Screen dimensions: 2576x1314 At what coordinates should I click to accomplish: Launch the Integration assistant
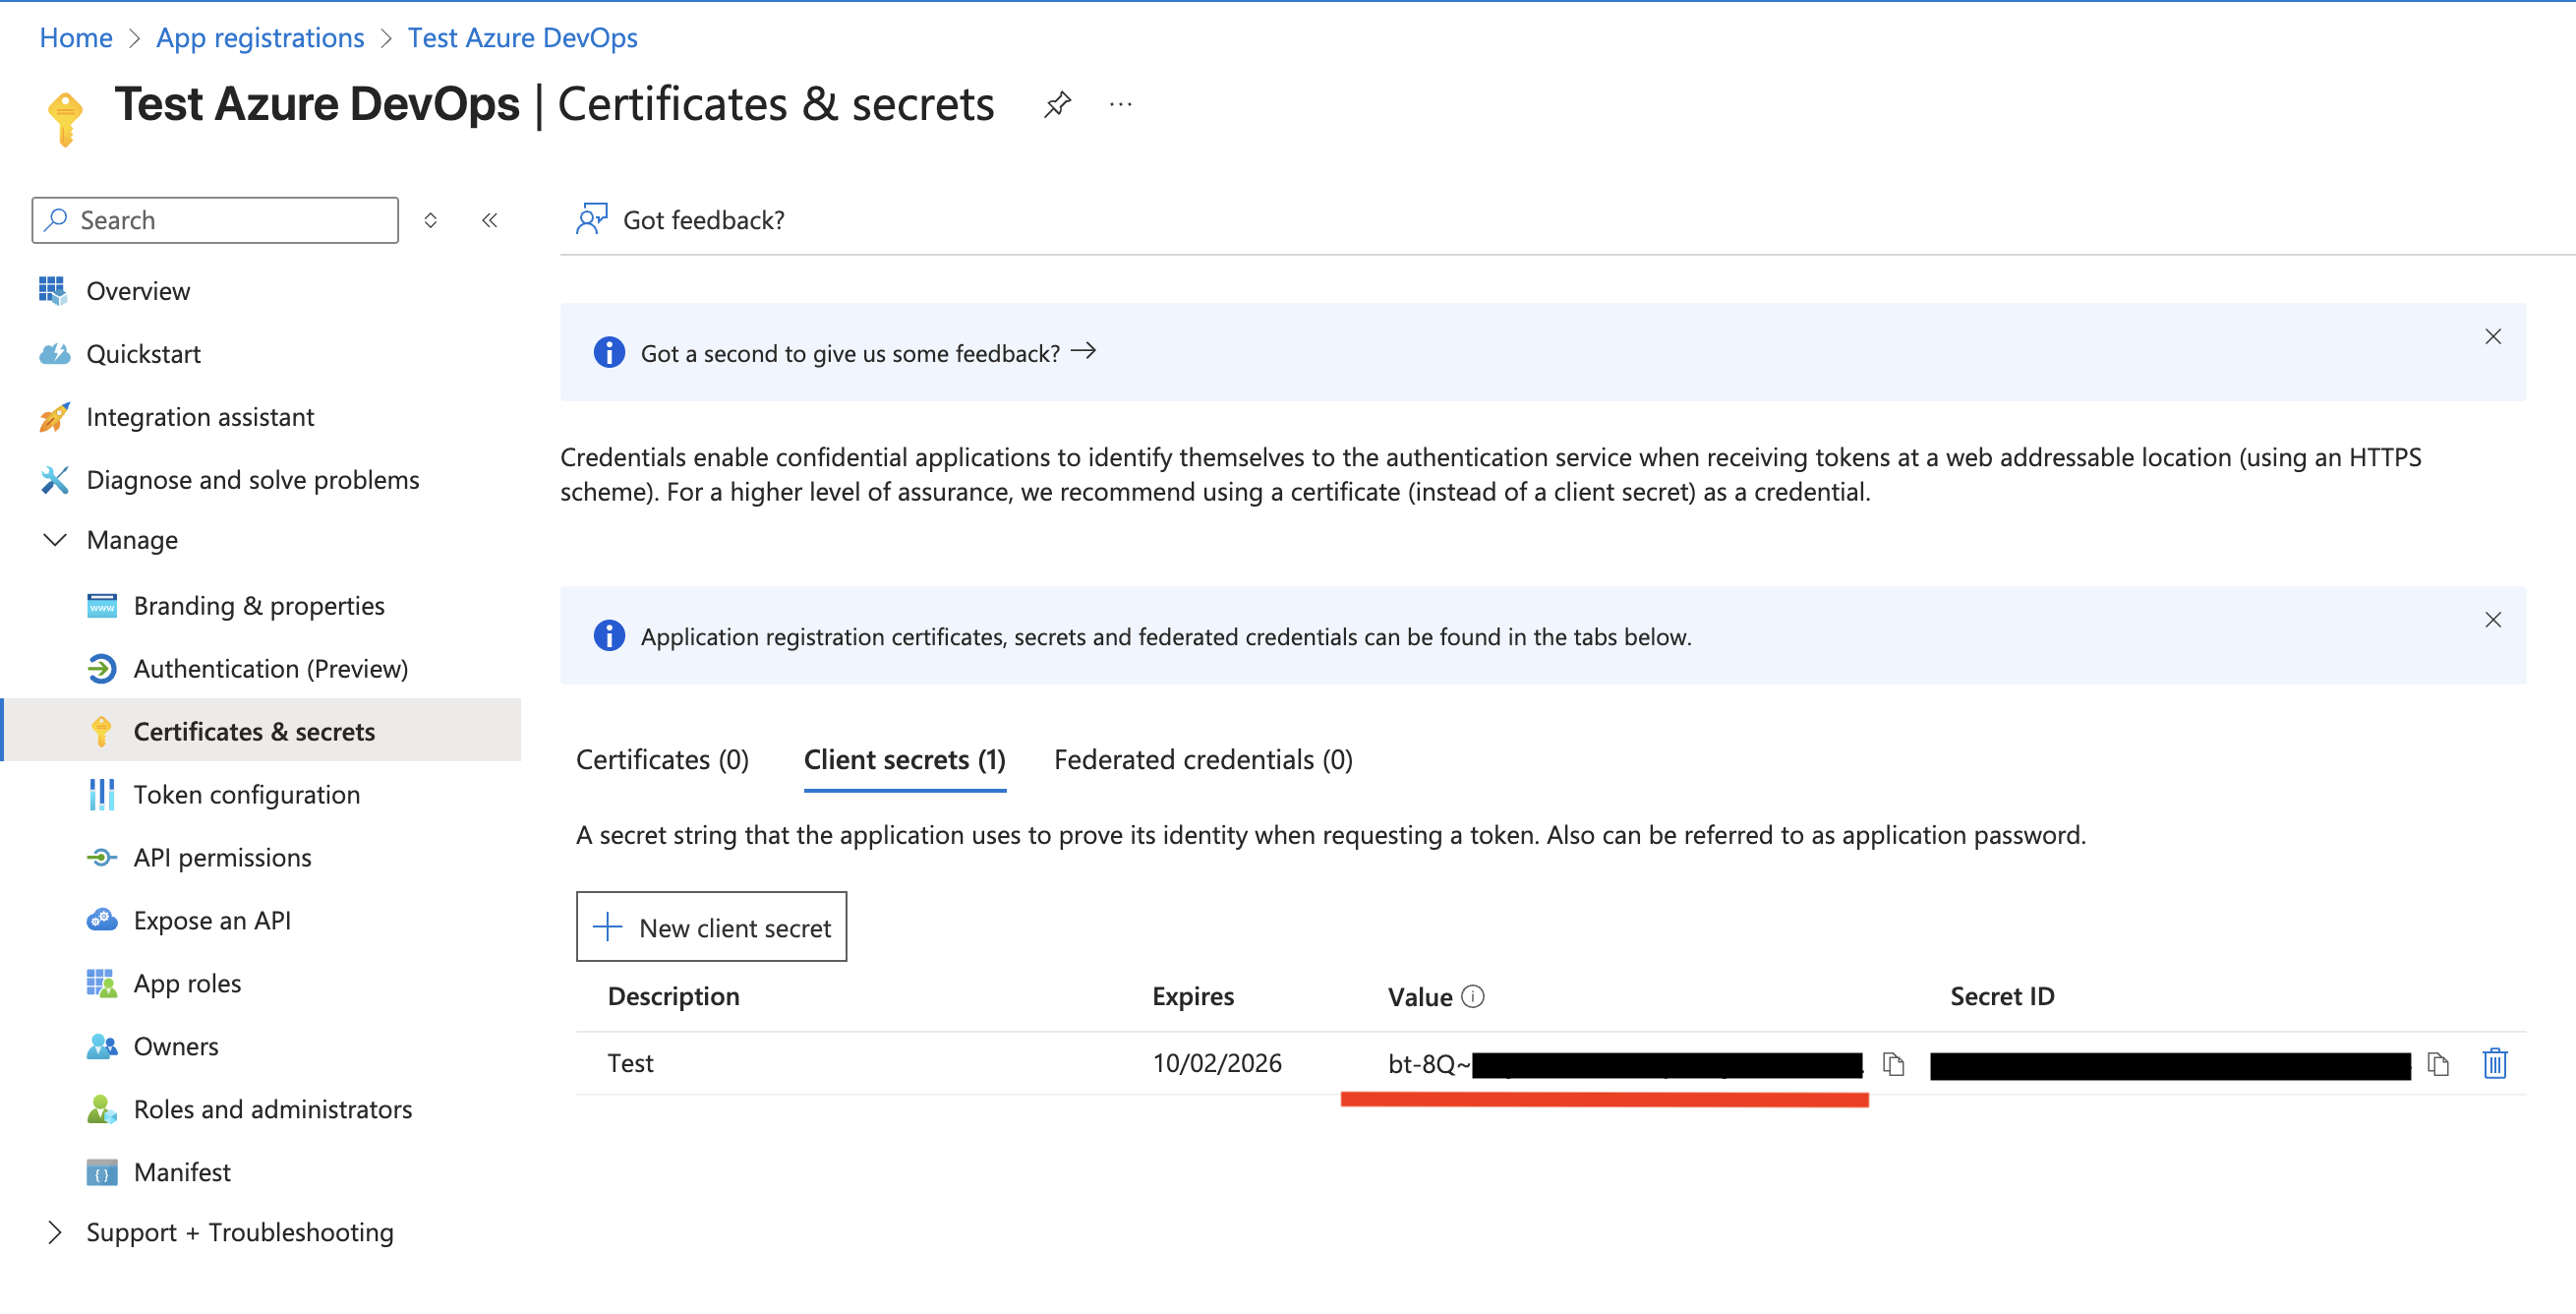[201, 417]
